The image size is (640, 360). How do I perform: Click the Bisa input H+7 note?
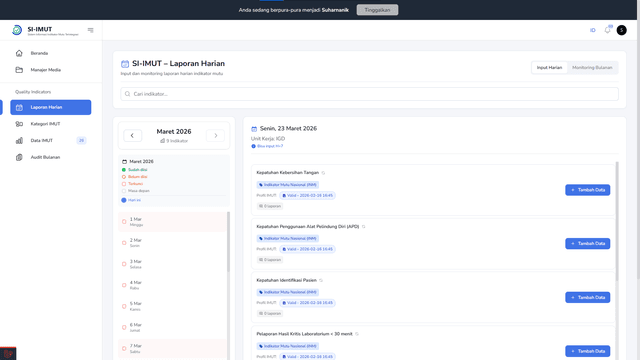(x=267, y=146)
